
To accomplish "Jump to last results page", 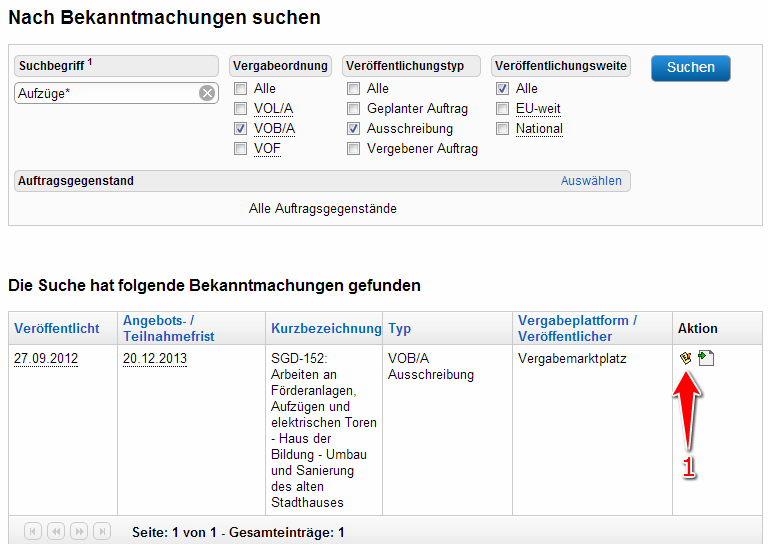I will [x=101, y=531].
